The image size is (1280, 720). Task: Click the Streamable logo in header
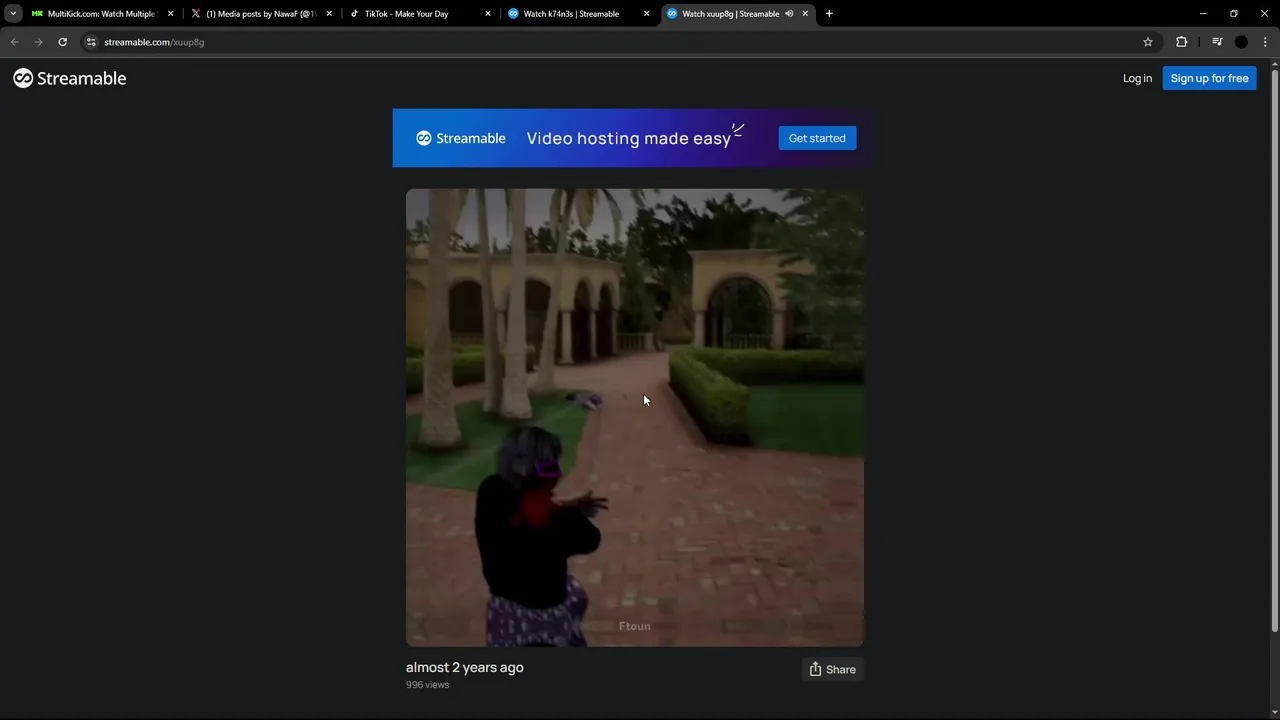pos(70,78)
